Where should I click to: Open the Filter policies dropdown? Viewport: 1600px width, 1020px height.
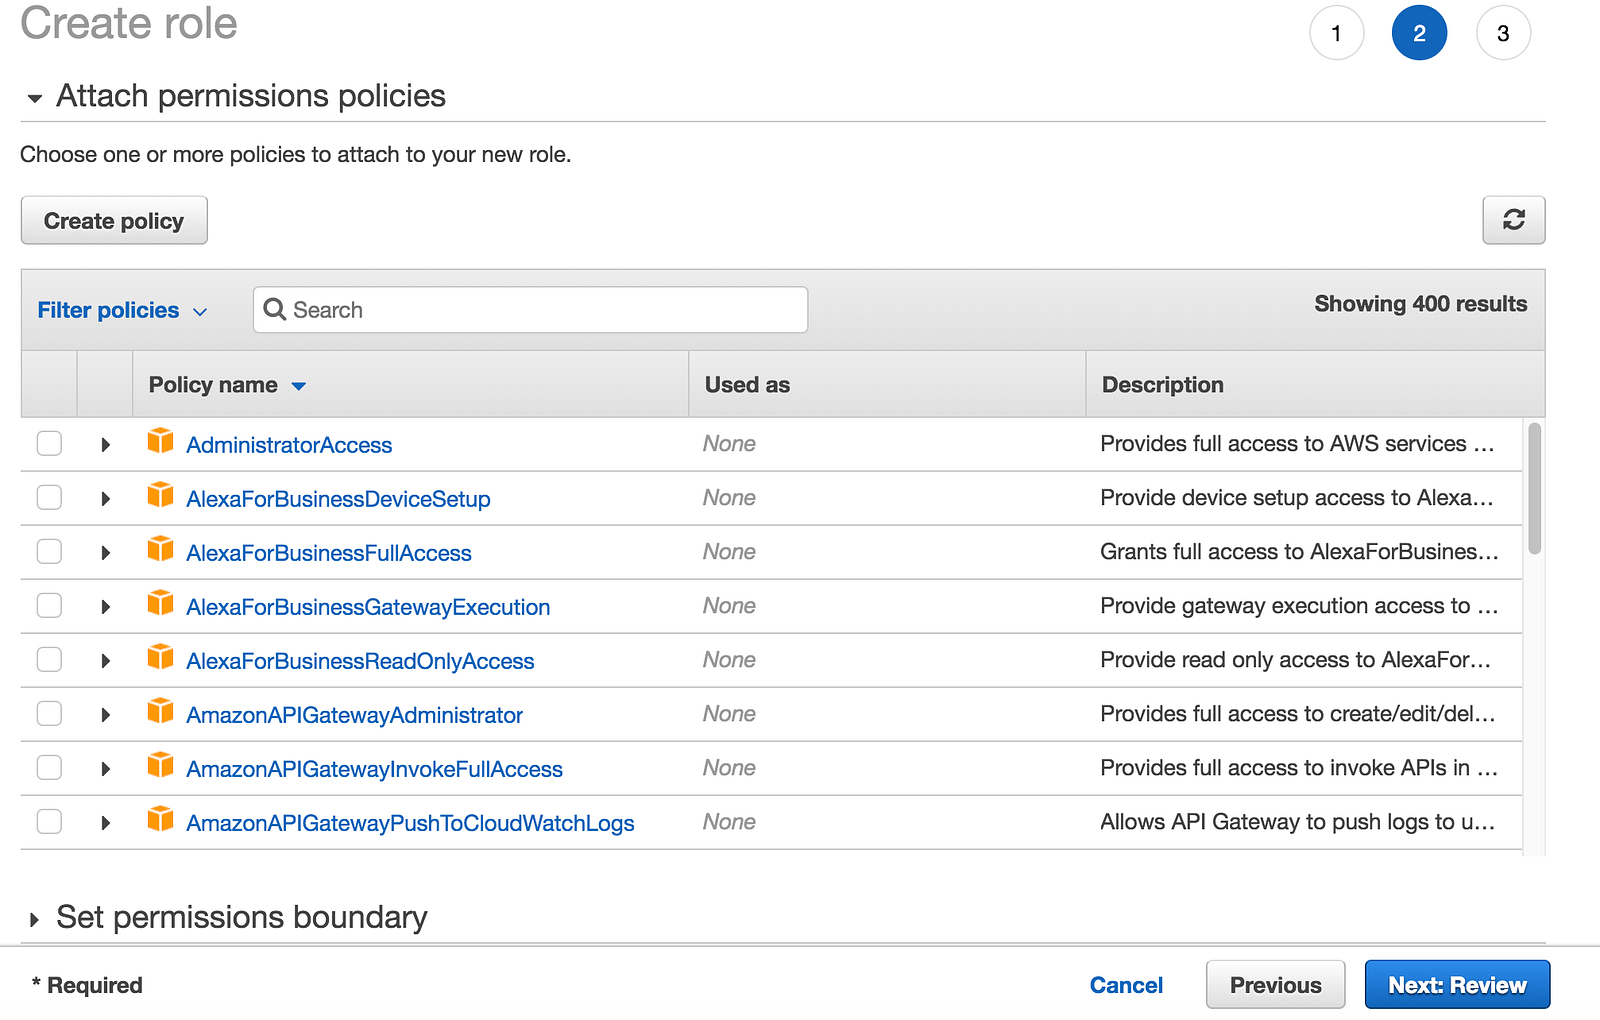pos(122,311)
